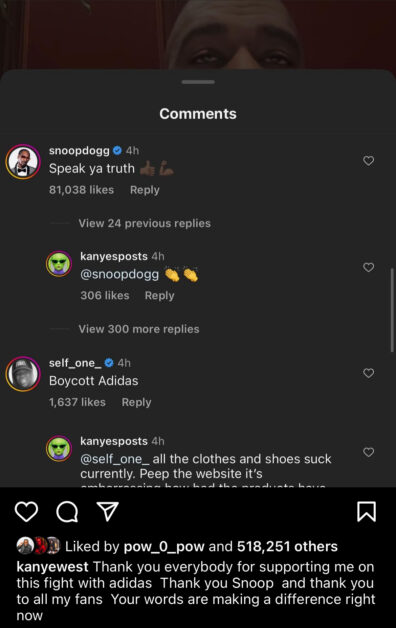Click the comments scrollbar thumb

click(x=392, y=310)
